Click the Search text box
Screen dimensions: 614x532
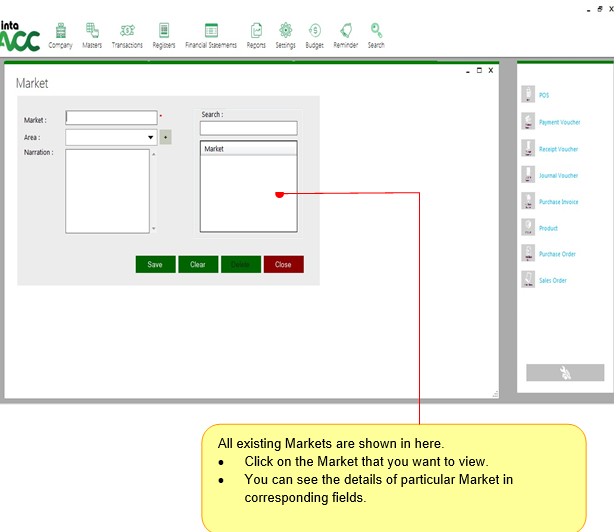(248, 128)
